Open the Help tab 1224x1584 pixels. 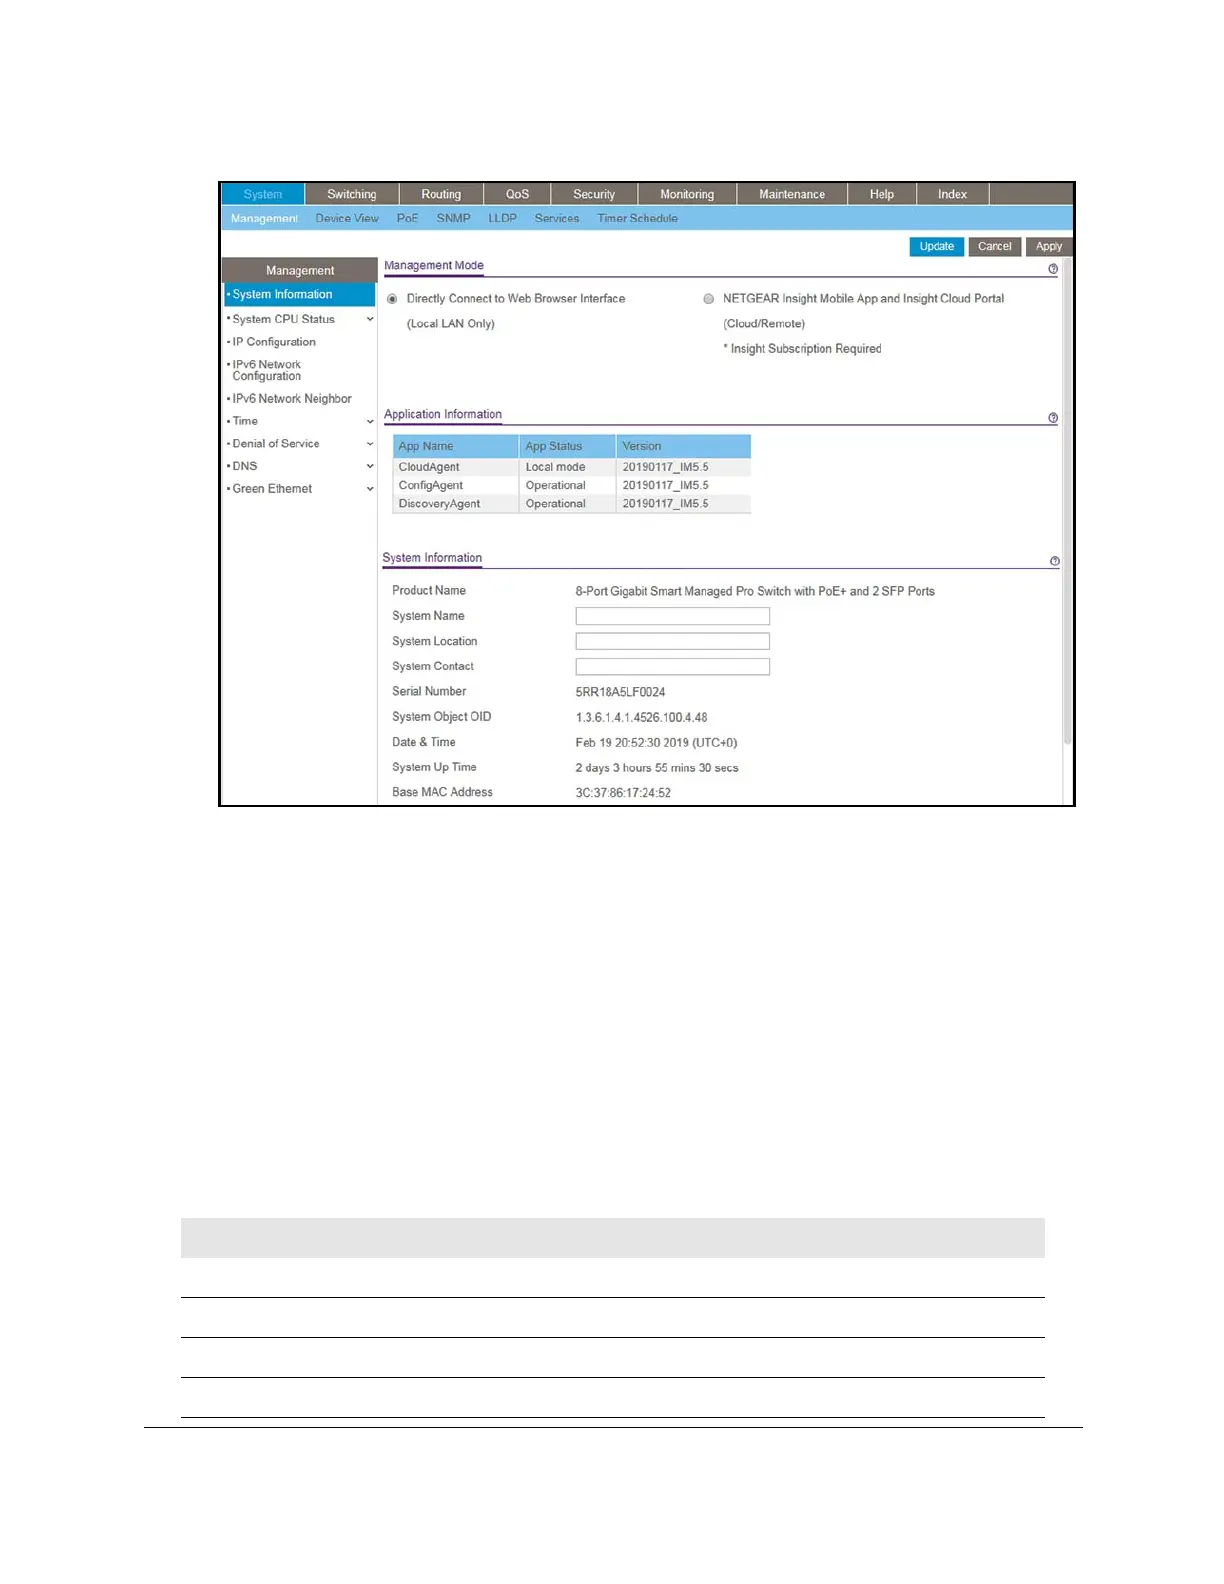(882, 194)
